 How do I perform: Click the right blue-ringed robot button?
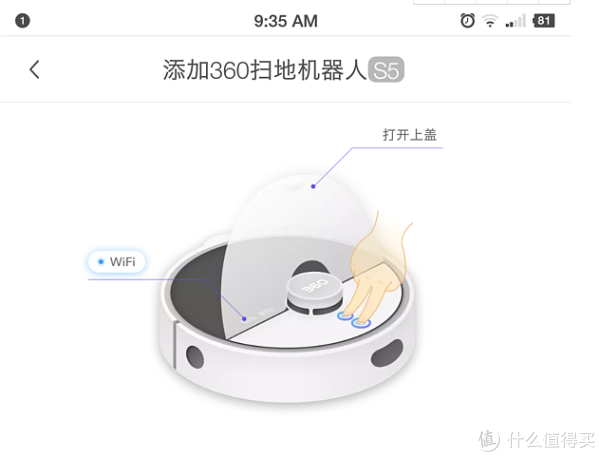(361, 323)
